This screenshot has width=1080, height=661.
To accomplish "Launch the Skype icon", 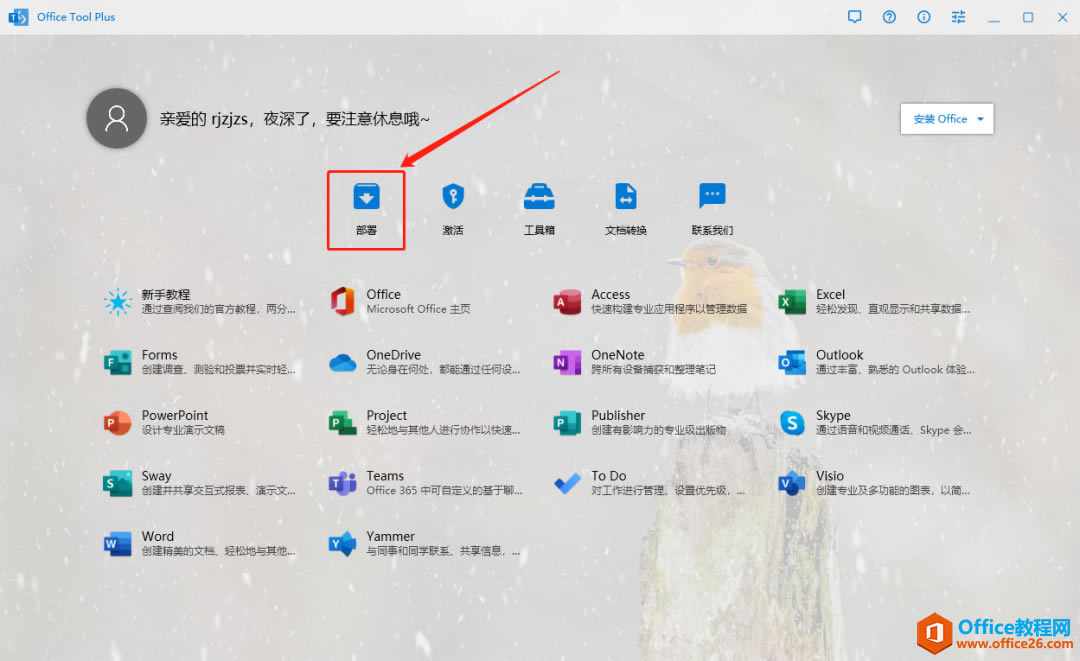I will click(792, 423).
